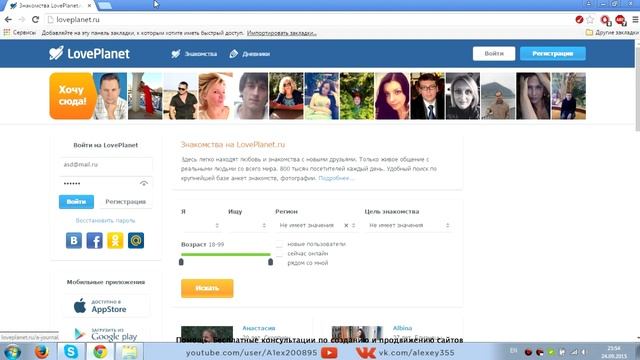Image resolution: width=640 pixels, height=360 pixels.
Task: Clear the Регион value with X
Action: 346,225
